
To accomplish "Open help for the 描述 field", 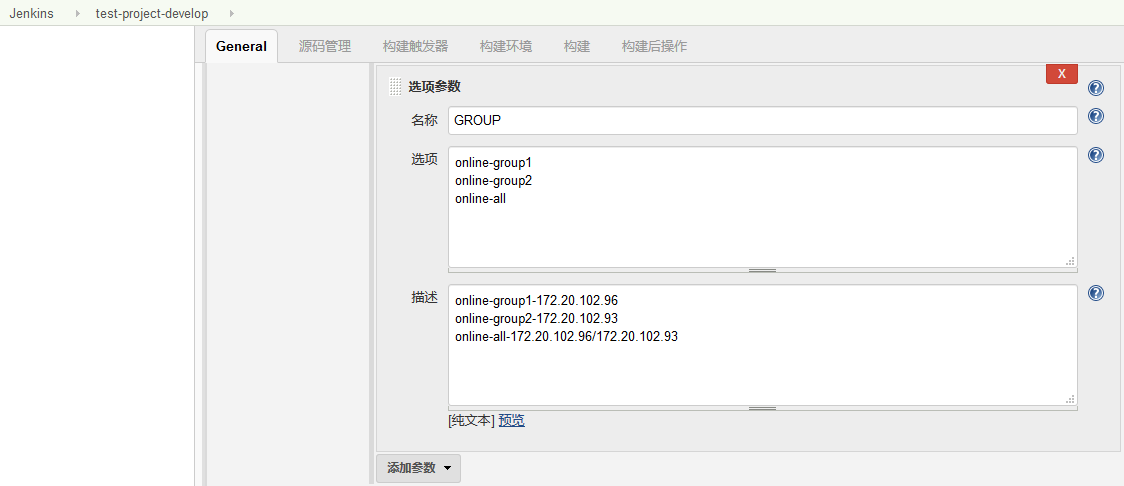I will click(1095, 293).
